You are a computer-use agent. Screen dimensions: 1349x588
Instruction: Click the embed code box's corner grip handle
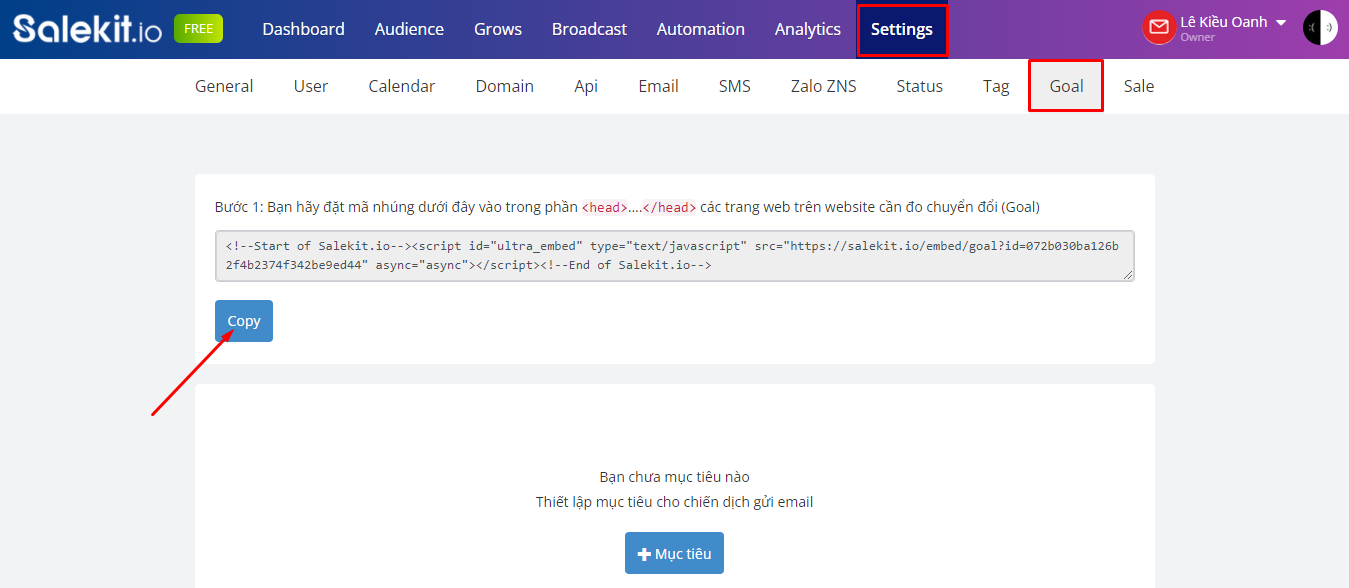point(1128,274)
